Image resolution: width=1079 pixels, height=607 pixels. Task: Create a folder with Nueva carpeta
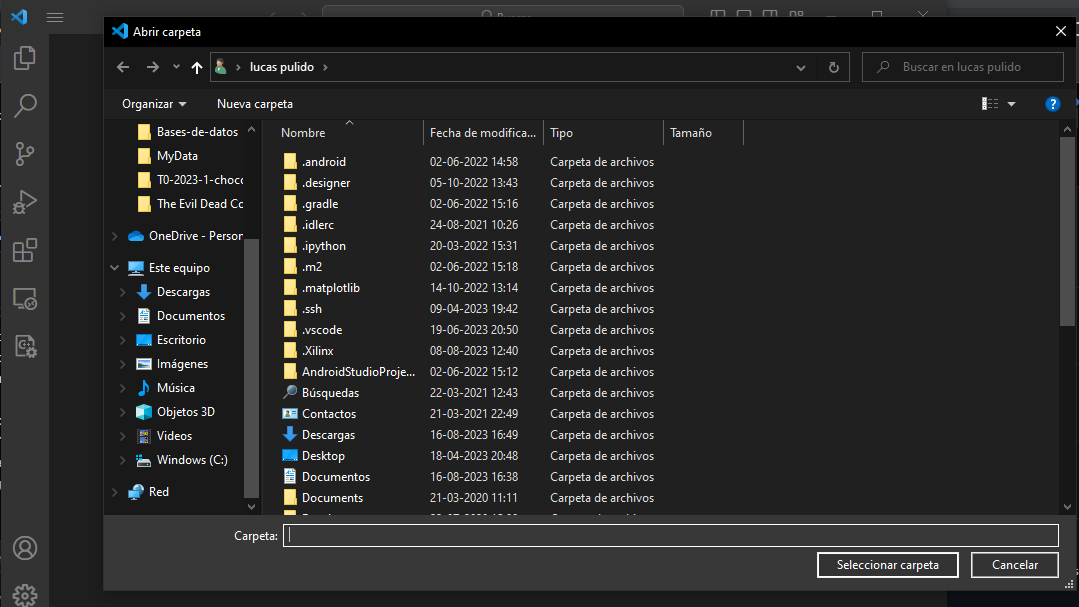253,103
